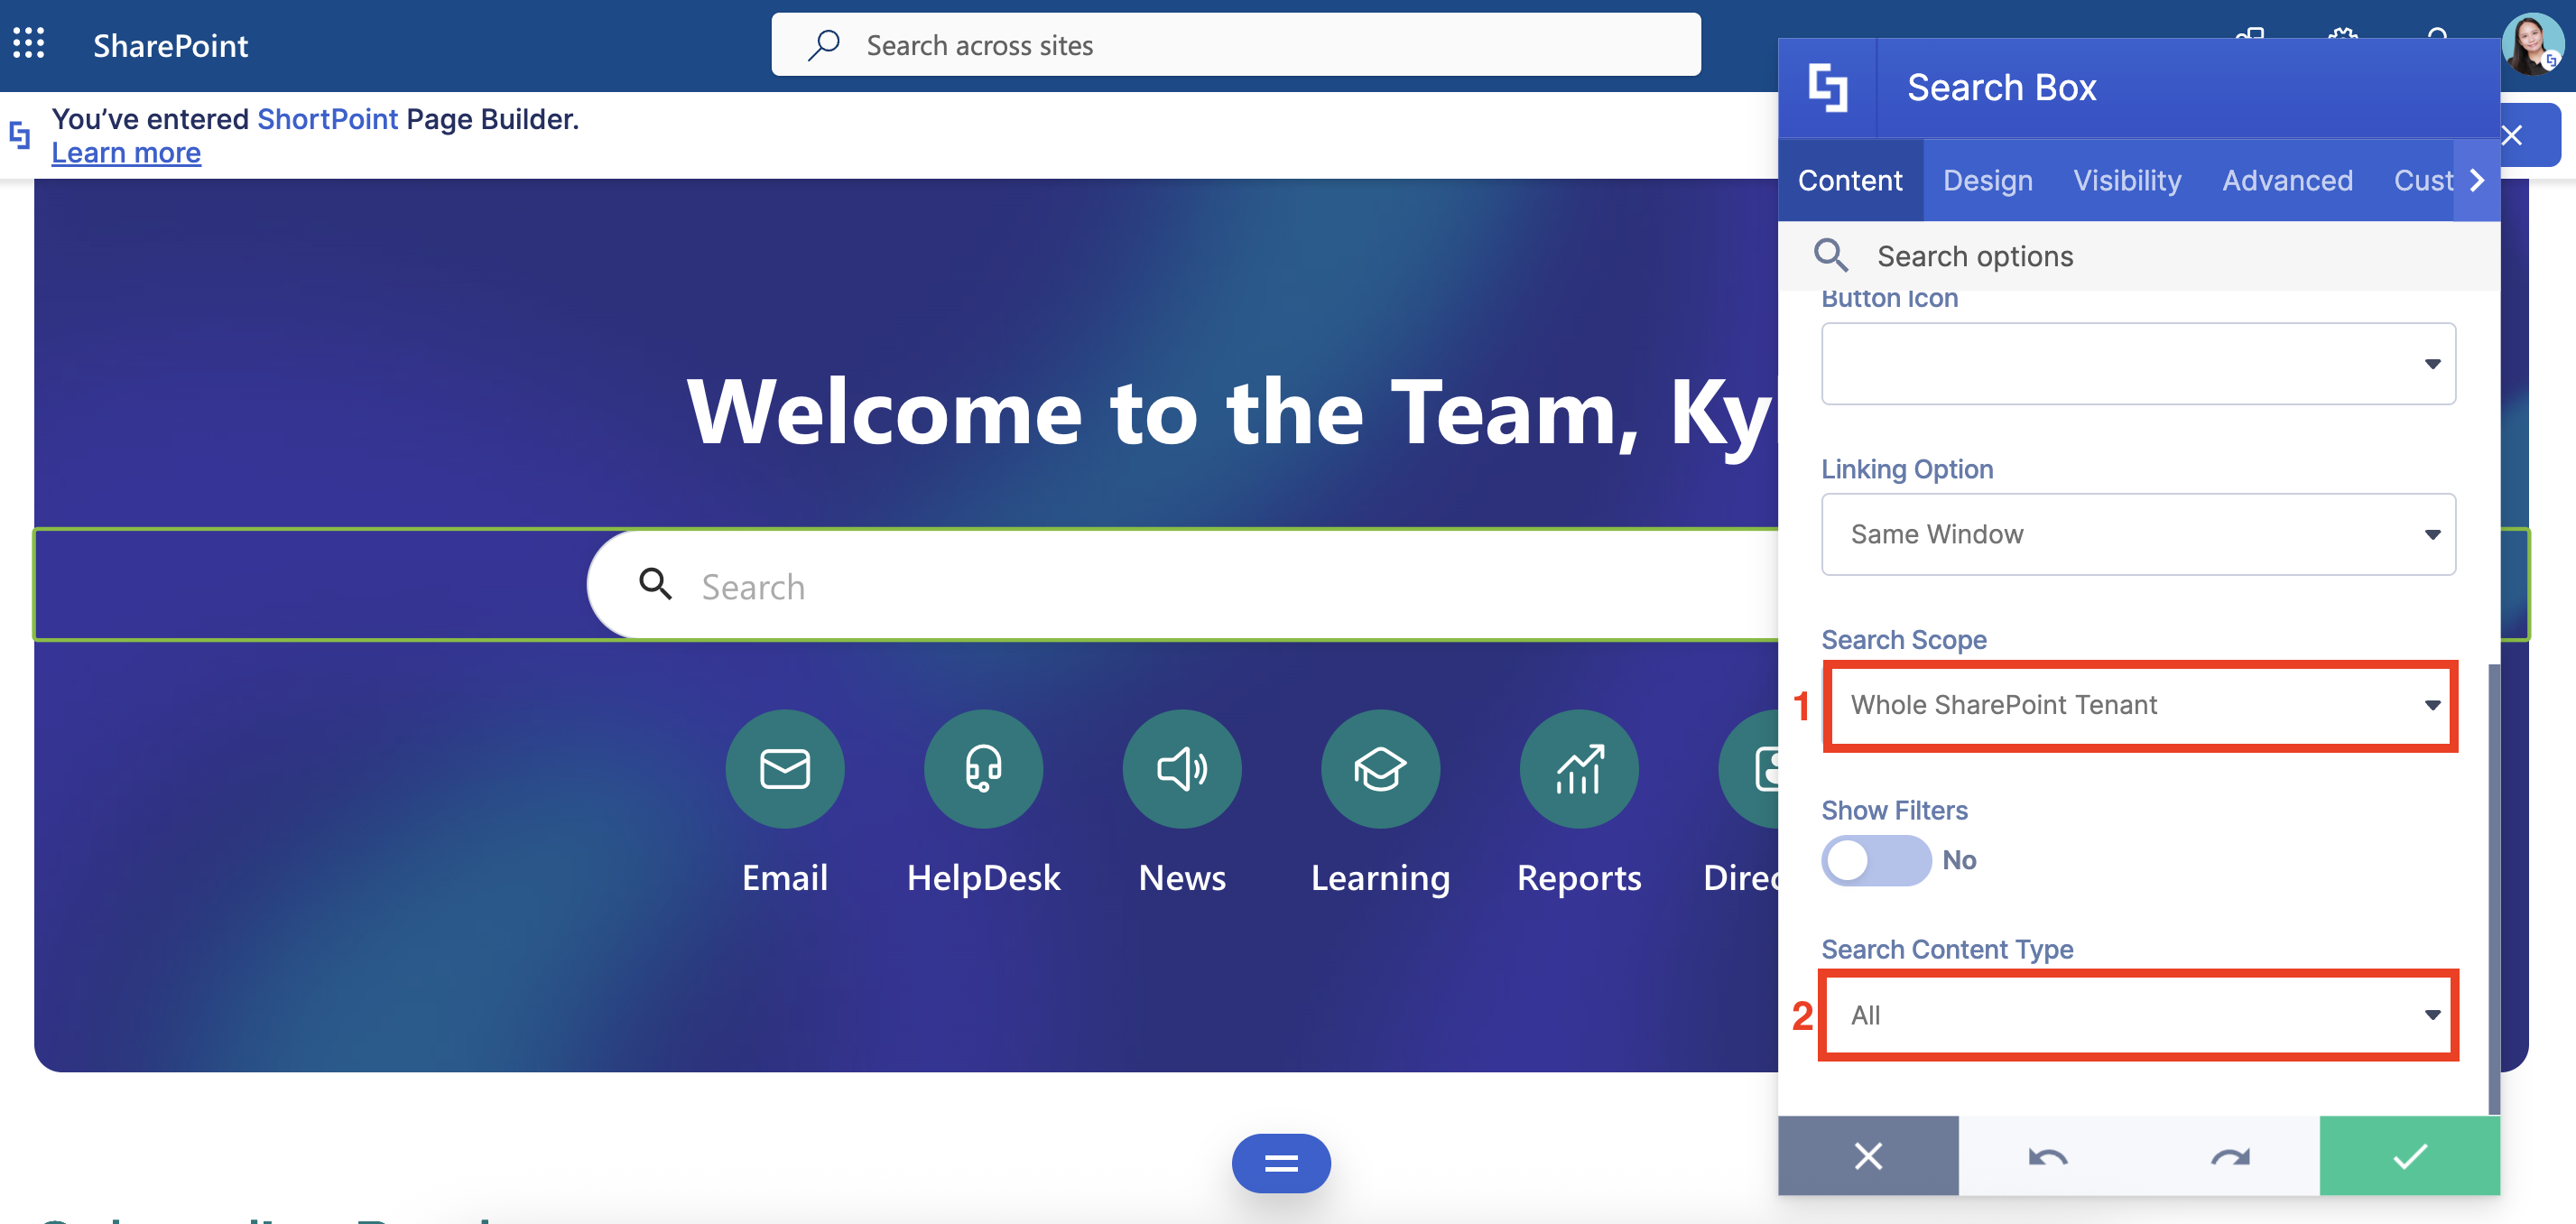2576x1224 pixels.
Task: Open the Search Content Type dropdown
Action: coord(2138,1015)
